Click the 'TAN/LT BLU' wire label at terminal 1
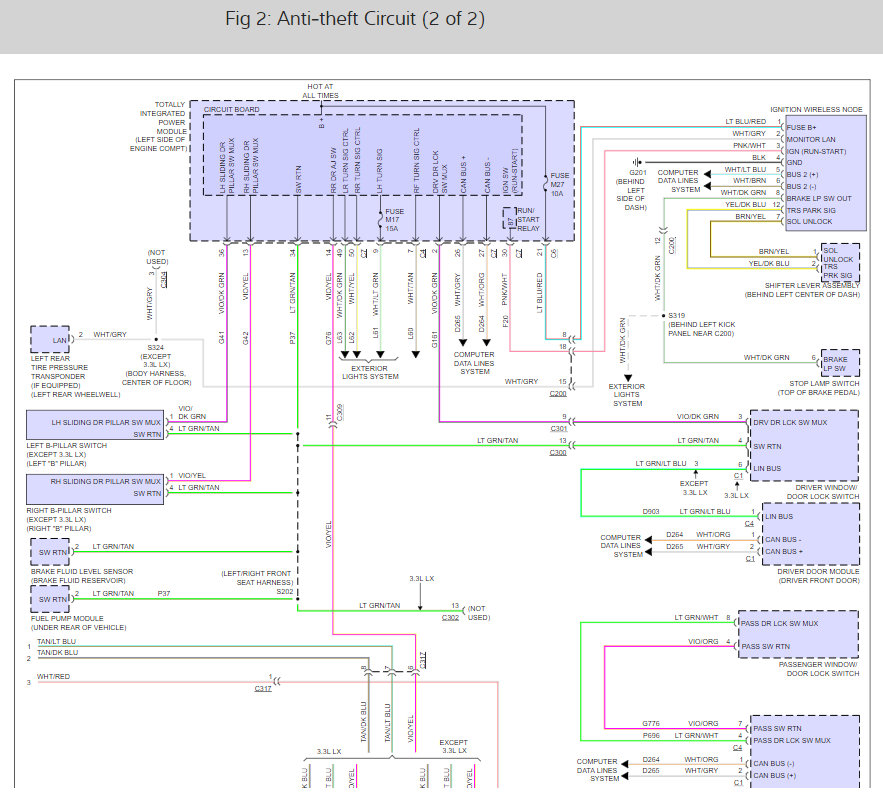Viewport: 883px width, 804px height. click(56, 642)
